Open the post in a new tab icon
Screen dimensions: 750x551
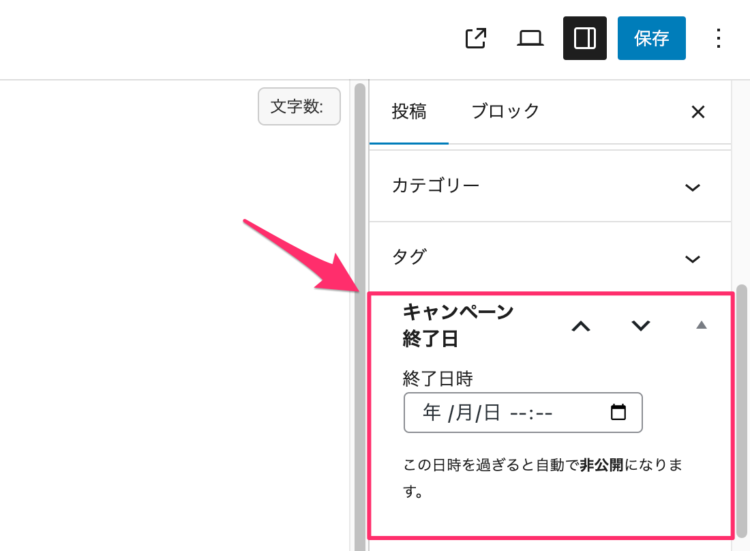(x=476, y=38)
